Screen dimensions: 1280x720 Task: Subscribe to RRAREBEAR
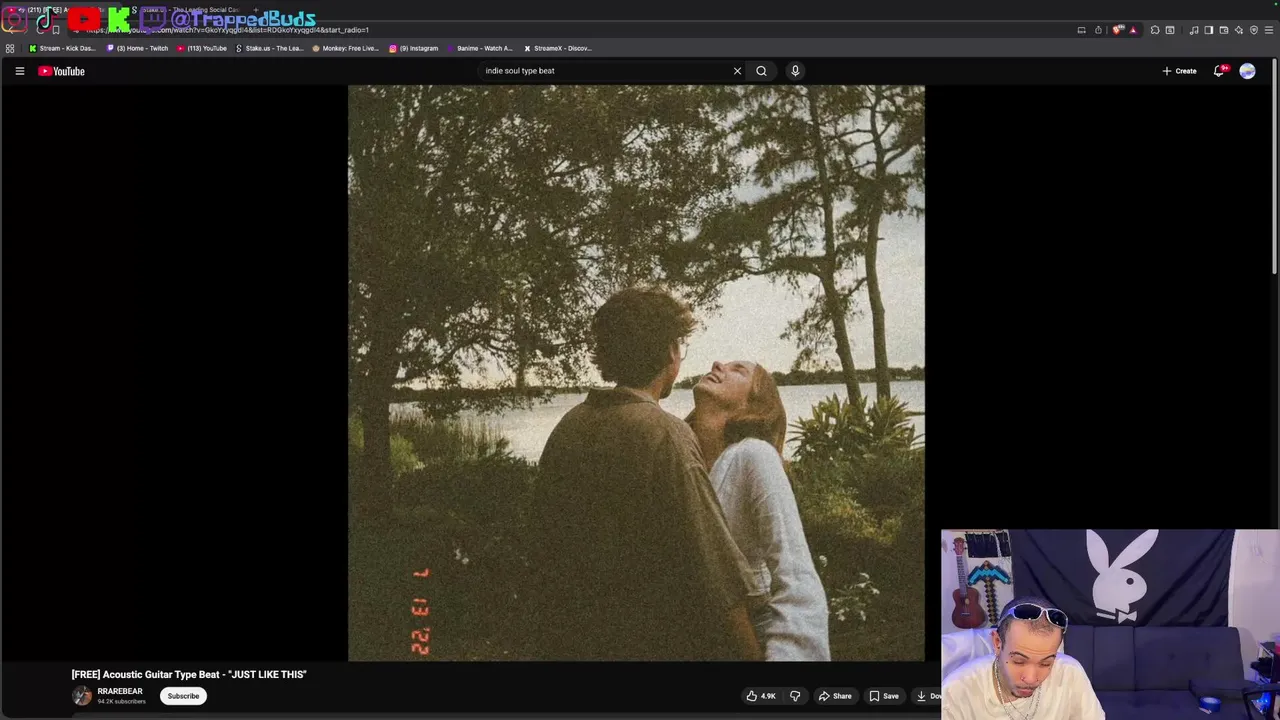183,696
